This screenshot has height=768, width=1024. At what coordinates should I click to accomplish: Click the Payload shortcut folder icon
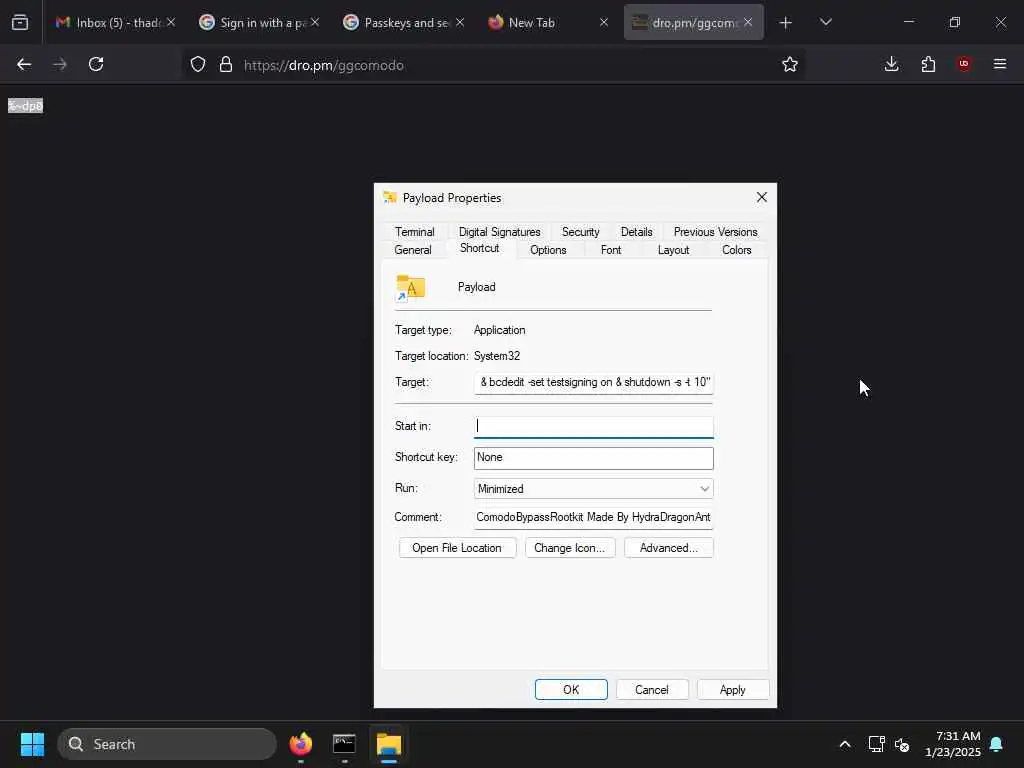point(410,288)
